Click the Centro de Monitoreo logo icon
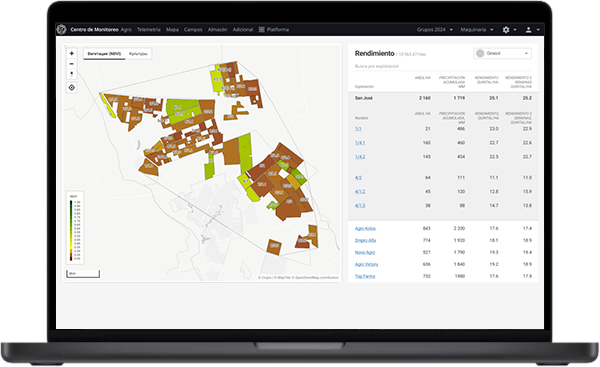The image size is (600, 367). click(61, 29)
